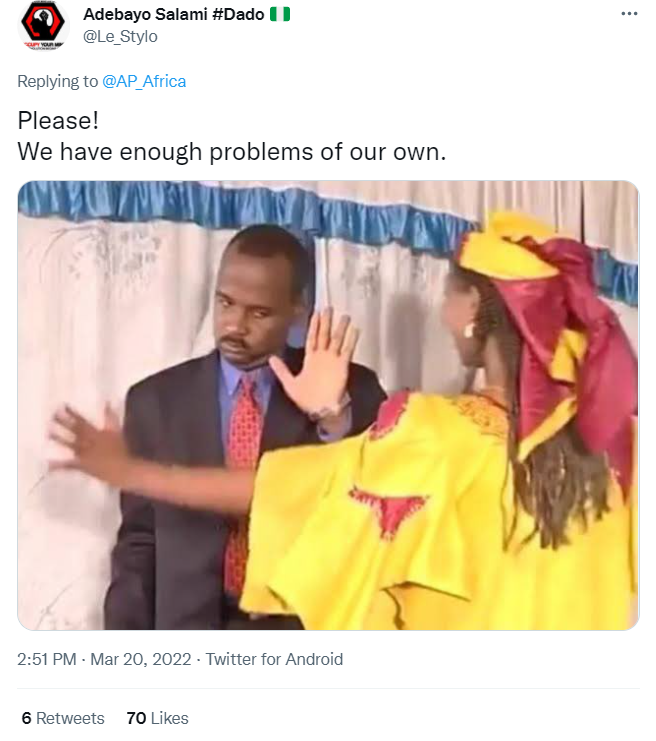The image size is (656, 741).
Task: Open the @AP_Africa mention link
Action: pyautogui.click(x=144, y=81)
